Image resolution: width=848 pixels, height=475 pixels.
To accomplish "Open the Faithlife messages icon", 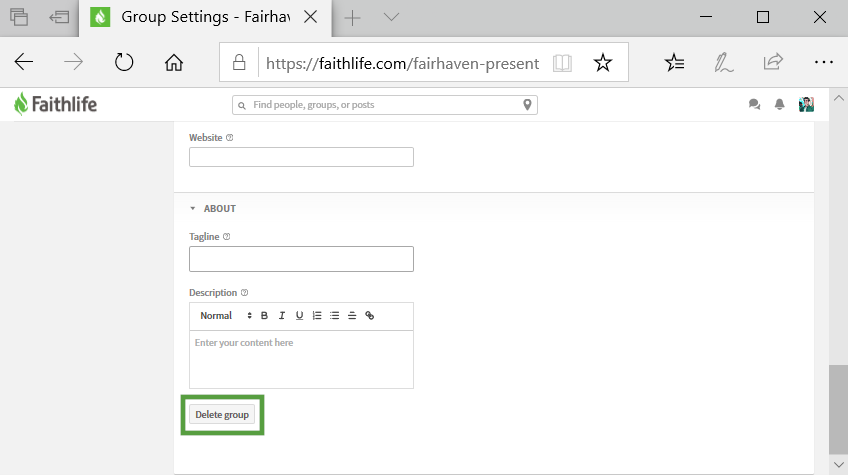I will click(x=755, y=105).
